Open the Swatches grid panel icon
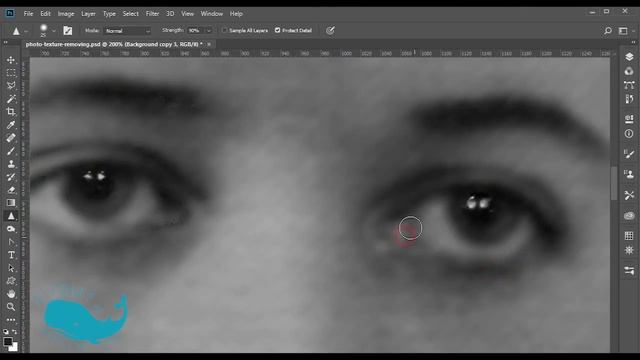640x360 pixels. (x=629, y=236)
